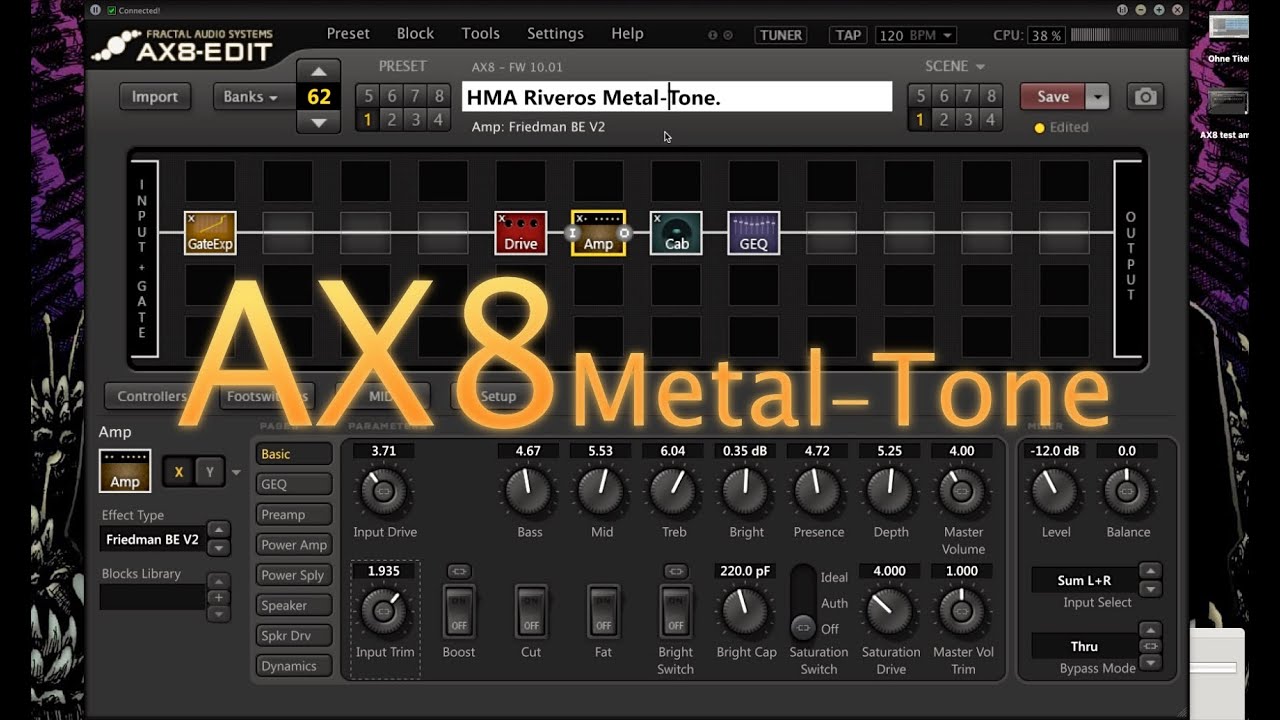This screenshot has width=1280, height=720.
Task: Click the Import button
Action: pyautogui.click(x=155, y=97)
